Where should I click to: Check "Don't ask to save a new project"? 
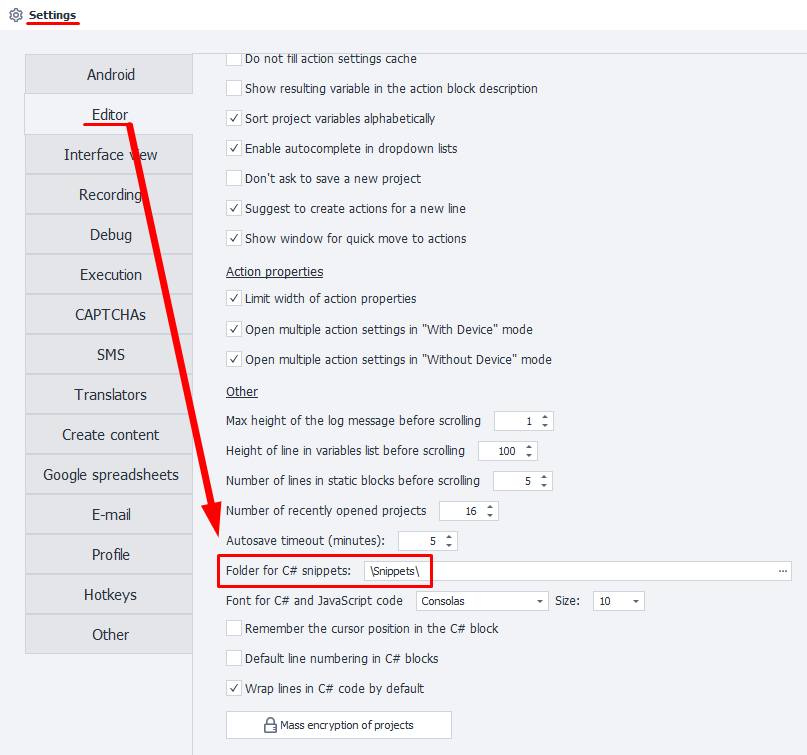tap(233, 178)
